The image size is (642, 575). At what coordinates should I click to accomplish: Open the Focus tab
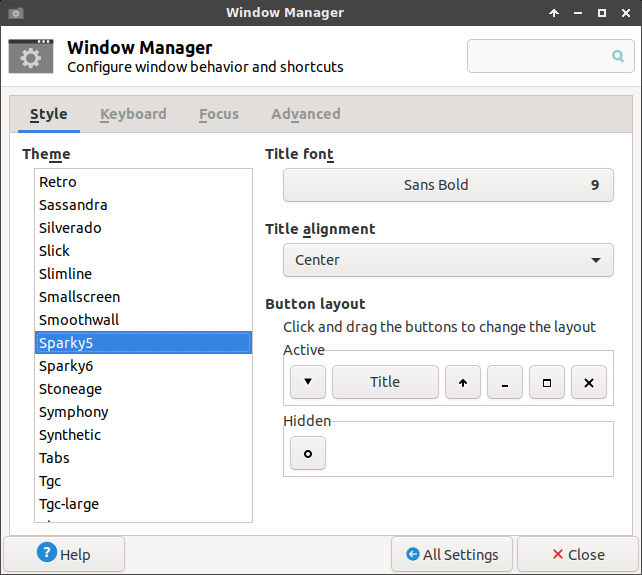[218, 114]
